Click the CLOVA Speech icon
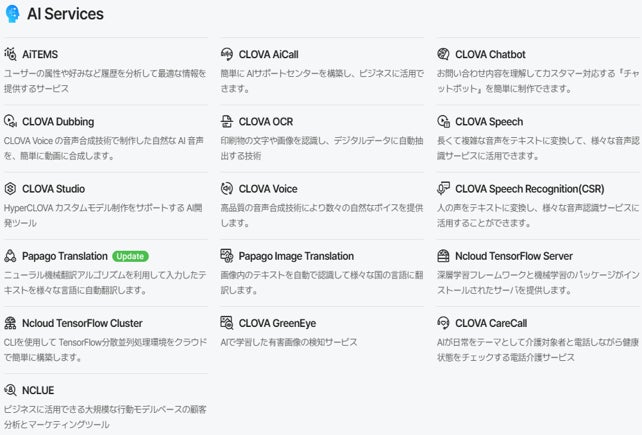 tap(443, 122)
